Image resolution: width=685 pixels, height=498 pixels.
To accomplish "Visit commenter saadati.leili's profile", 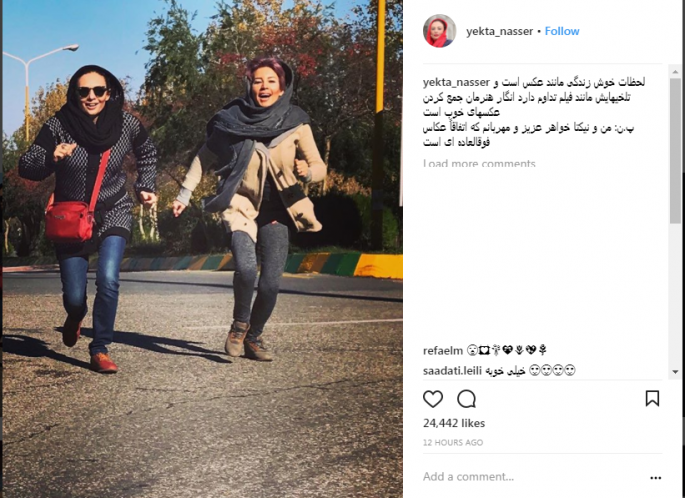I will pos(452,371).
